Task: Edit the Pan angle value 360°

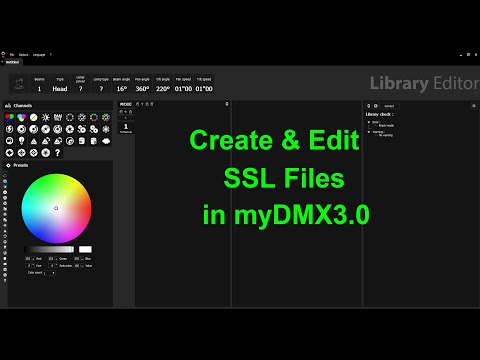Action: [142, 89]
